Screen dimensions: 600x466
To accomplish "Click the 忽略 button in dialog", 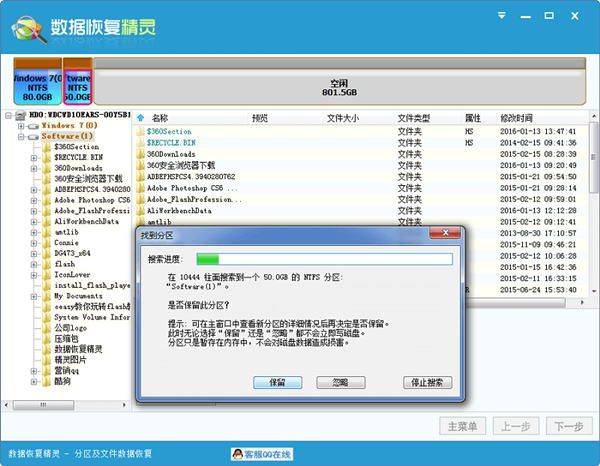I will pyautogui.click(x=340, y=382).
